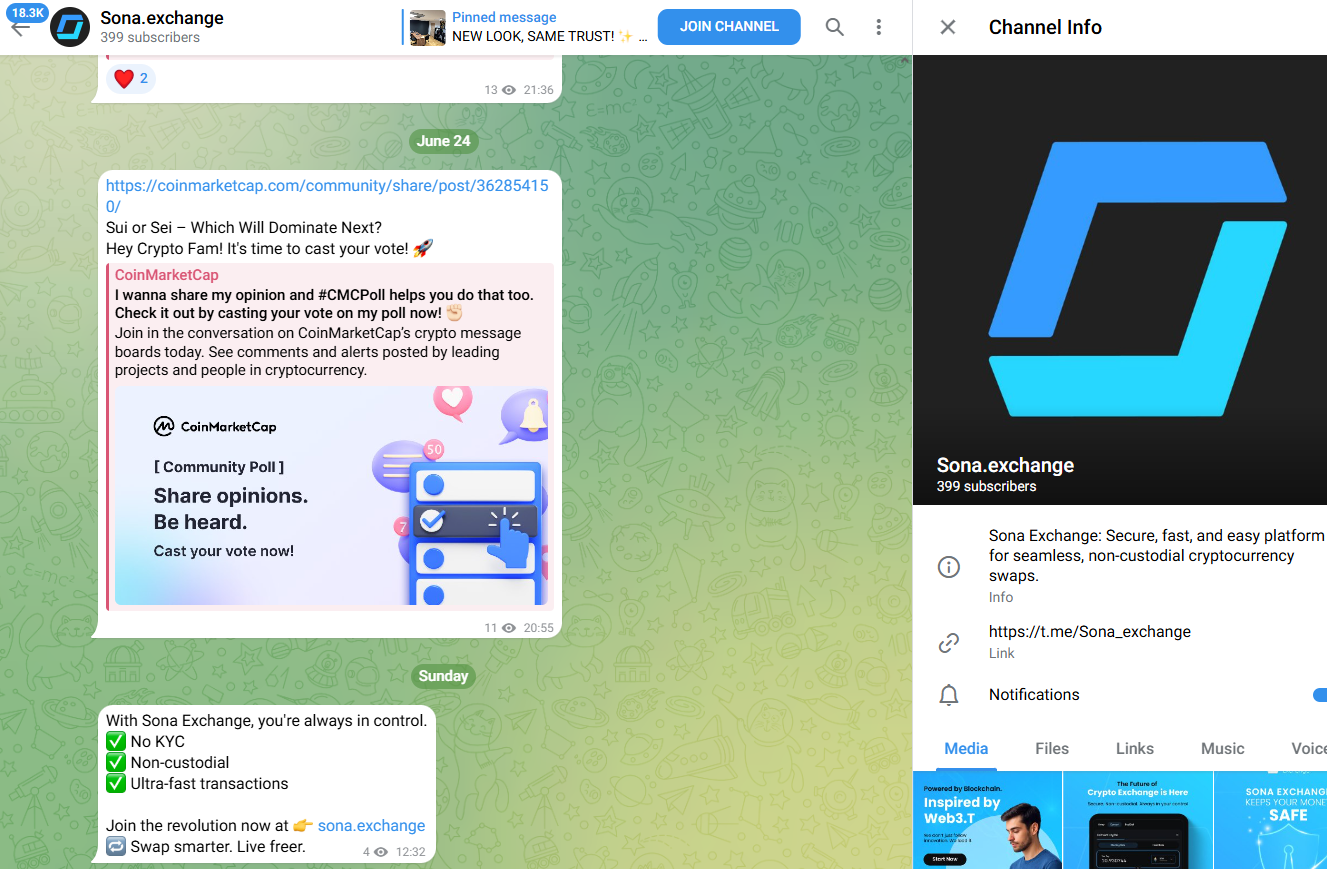Open the Inspired by Web3.T media thumbnail
The width and height of the screenshot is (1327, 869).
987,820
